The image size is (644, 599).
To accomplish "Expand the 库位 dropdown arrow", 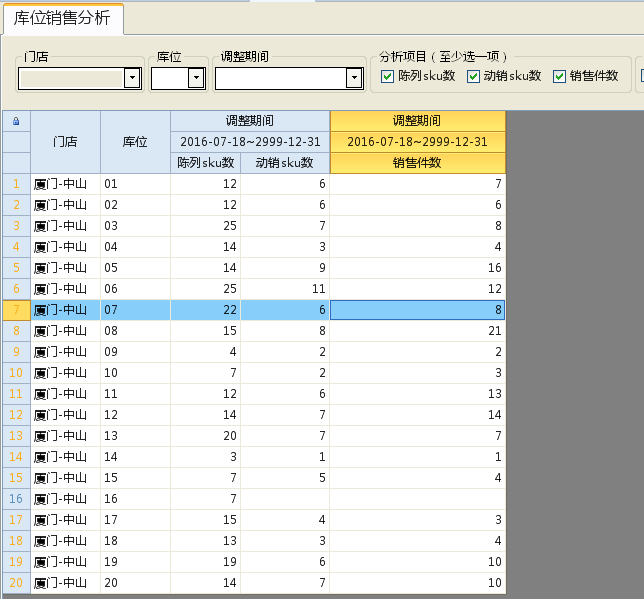I will coord(196,78).
